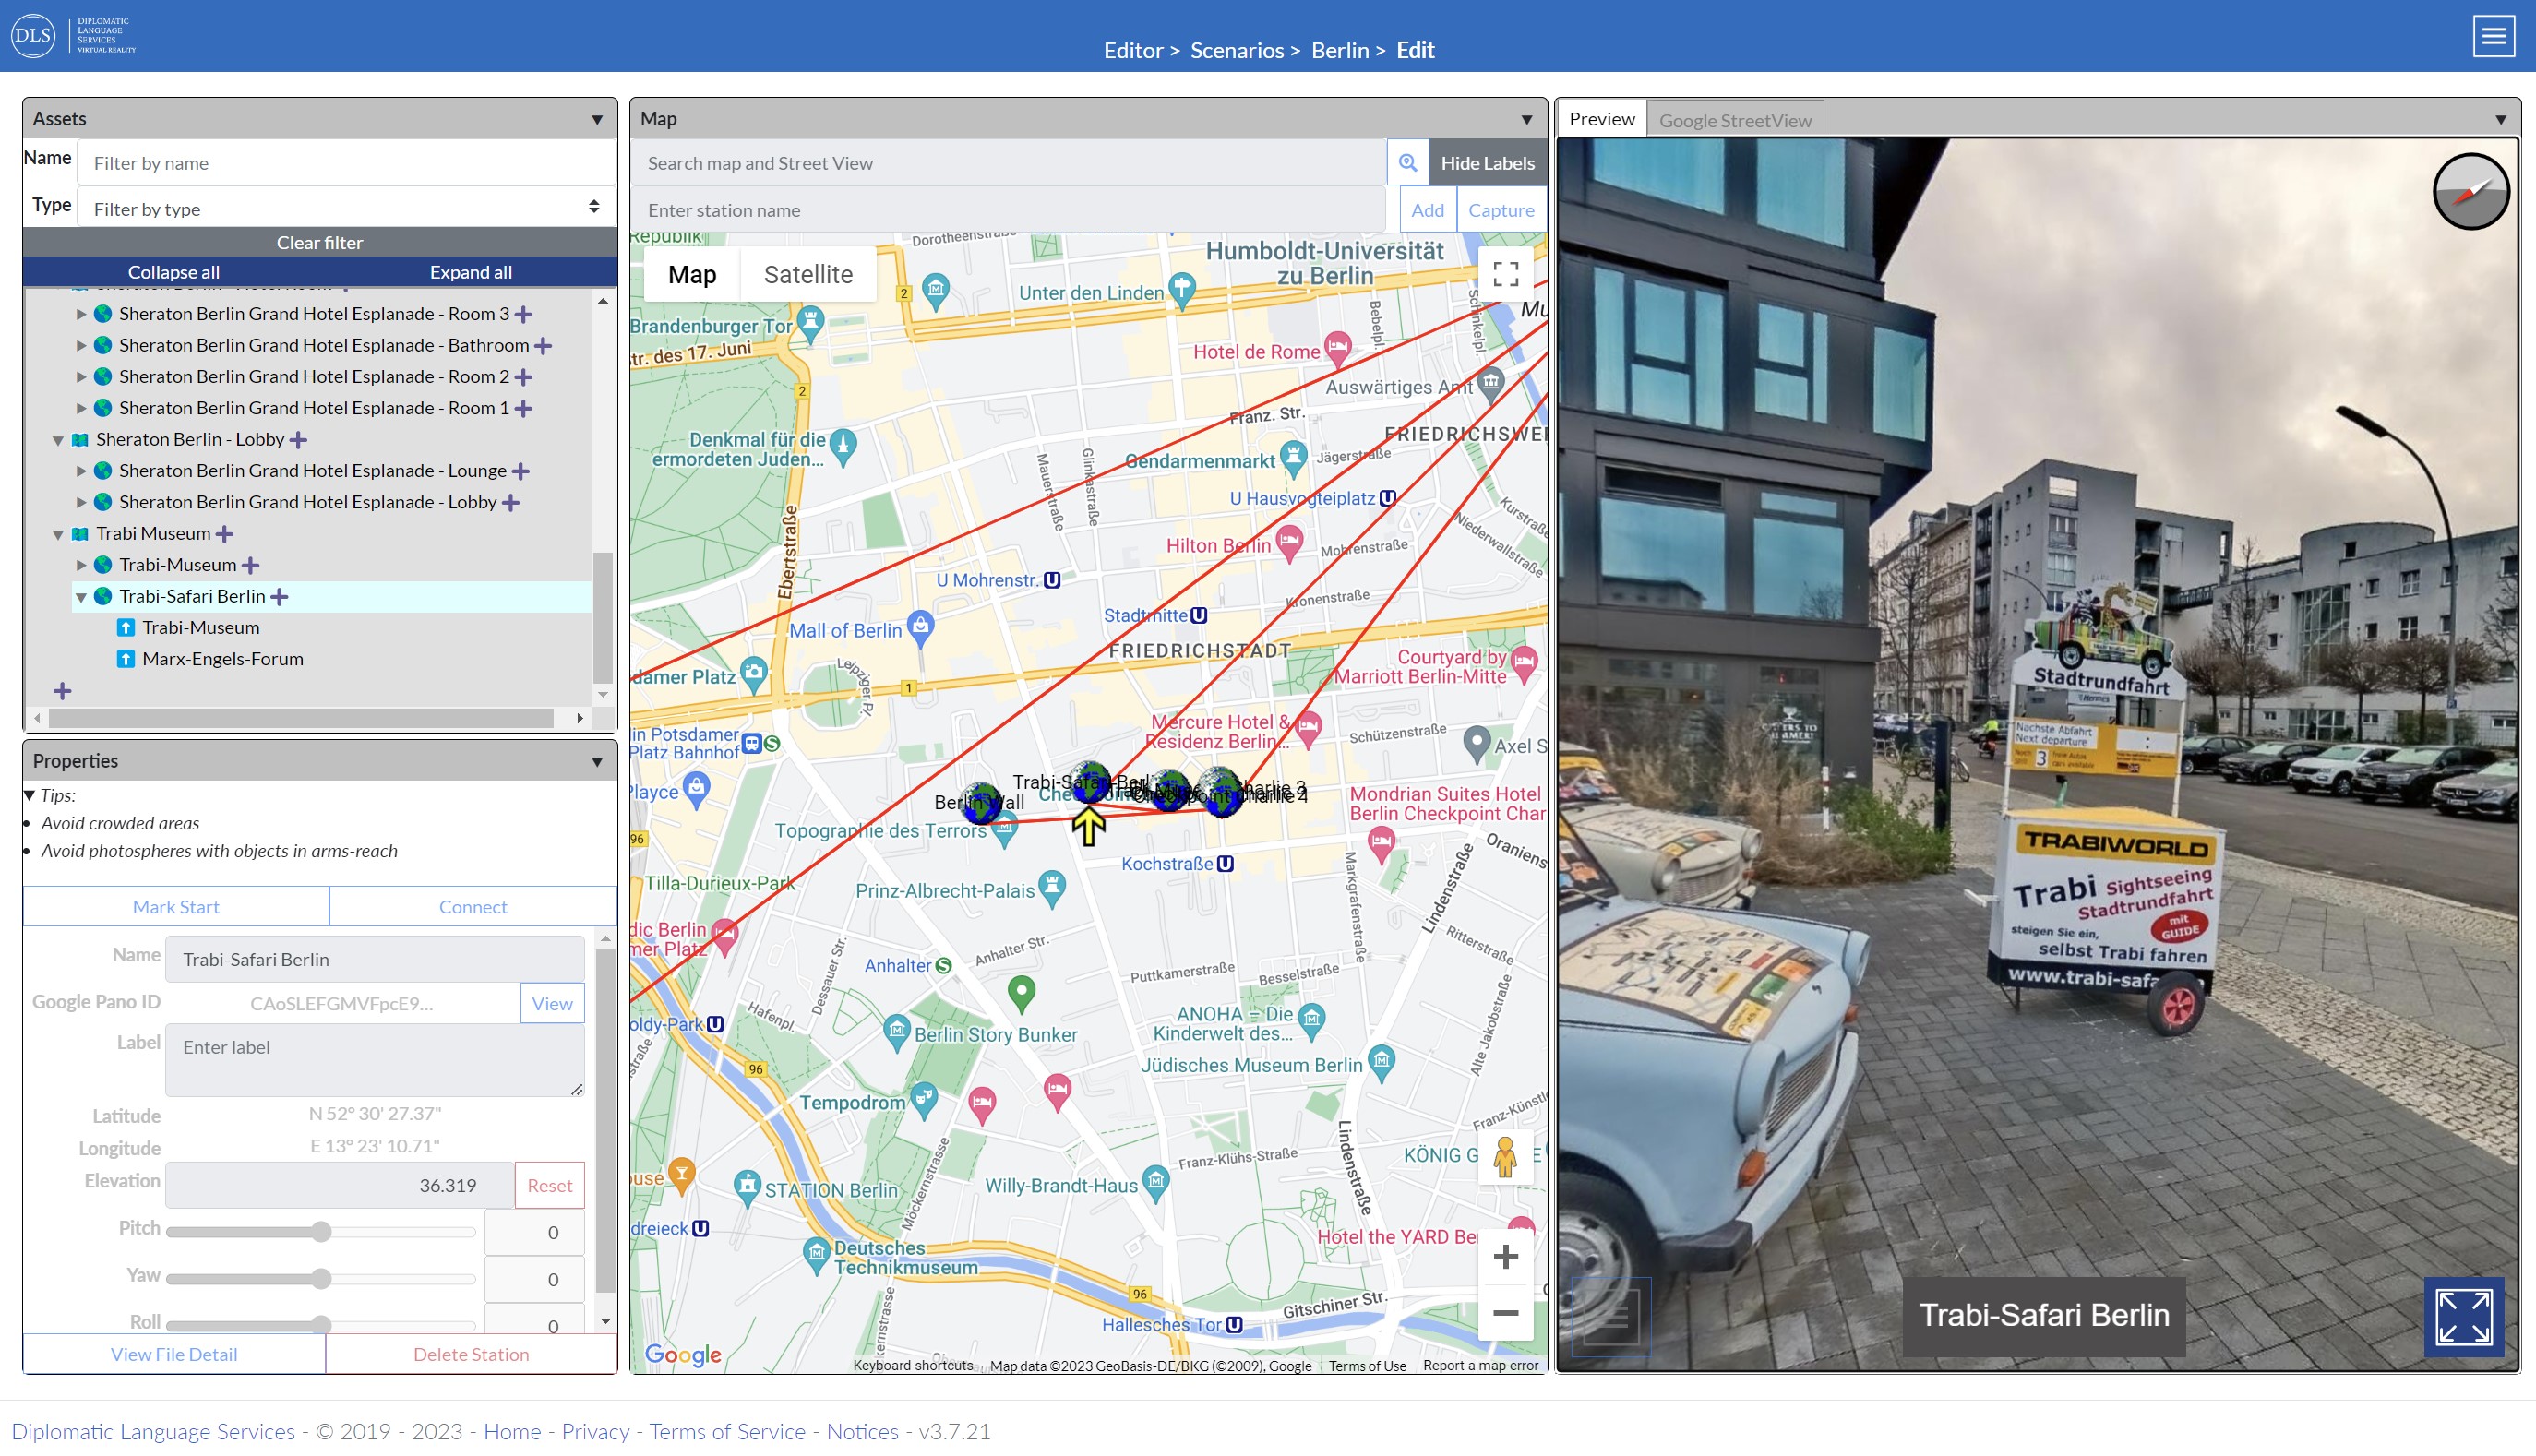Click Delete Station button
Viewport: 2536px width, 1456px height.
pos(471,1354)
